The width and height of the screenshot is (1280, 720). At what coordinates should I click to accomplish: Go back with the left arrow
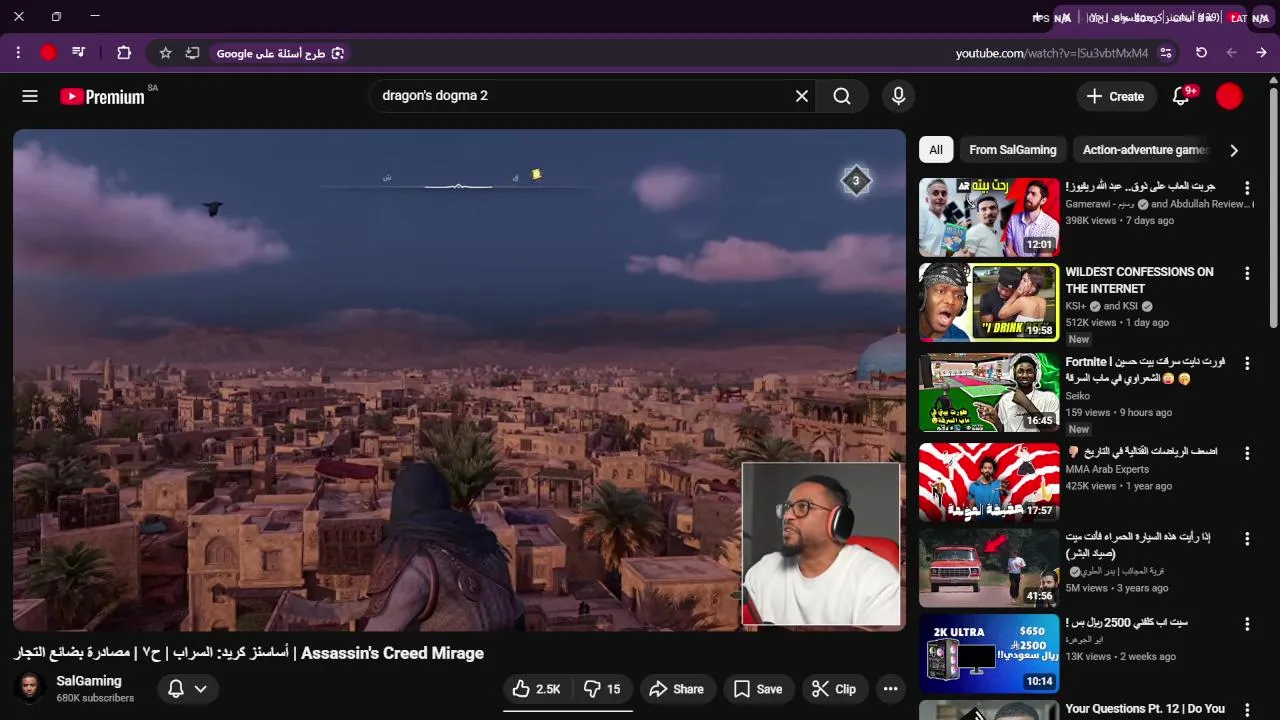[1232, 53]
